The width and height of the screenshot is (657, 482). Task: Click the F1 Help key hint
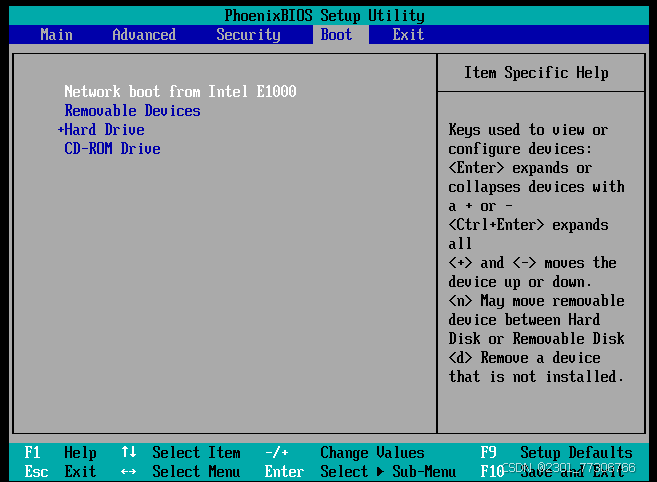(x=60, y=453)
